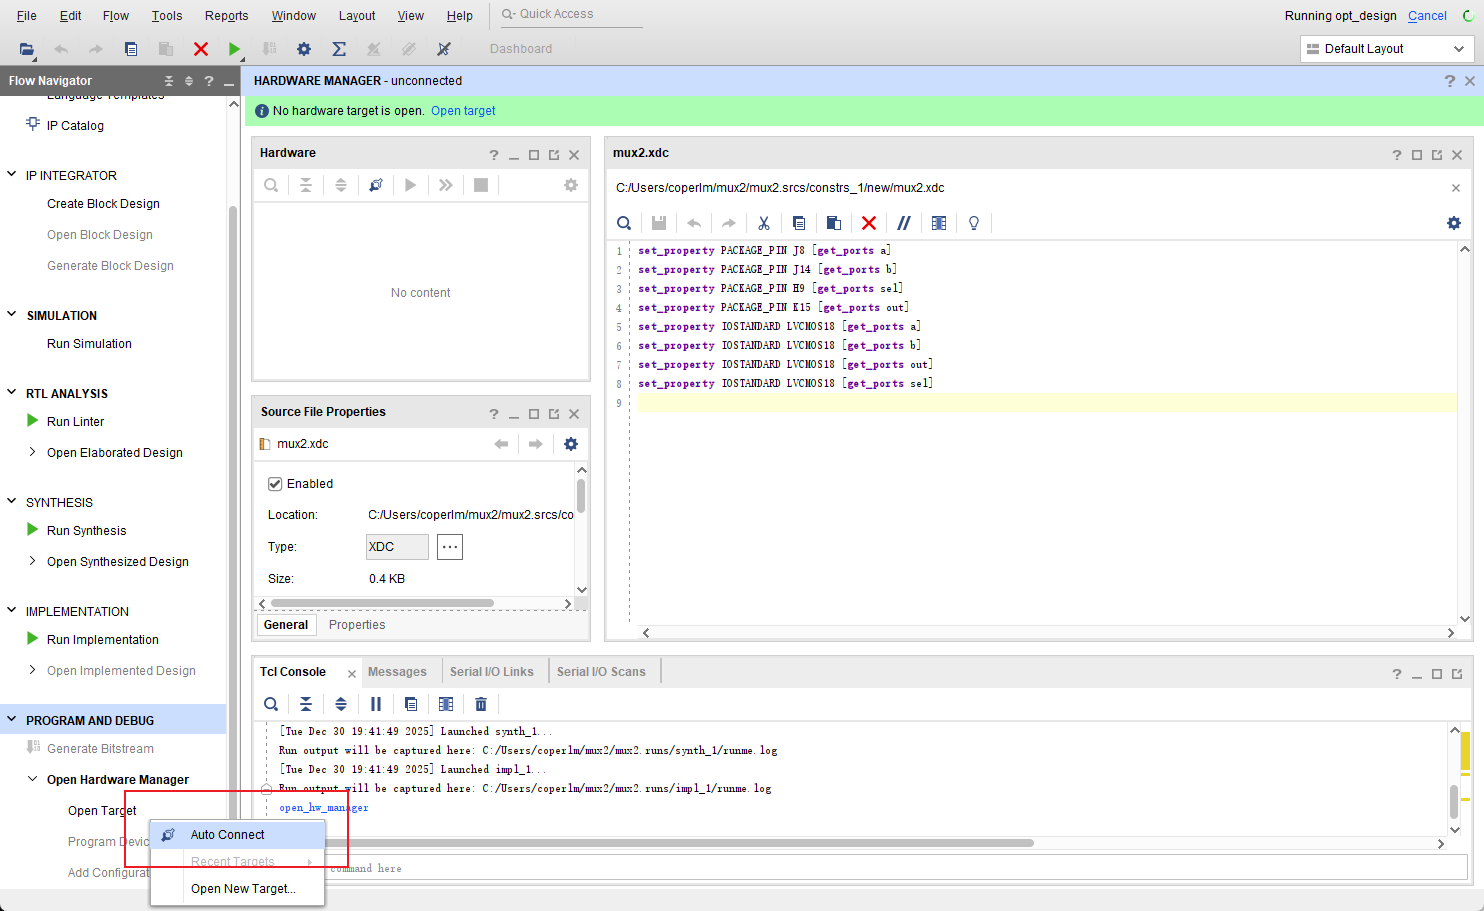
Task: Expand Open Elaborated Design item
Action: [x=32, y=452]
